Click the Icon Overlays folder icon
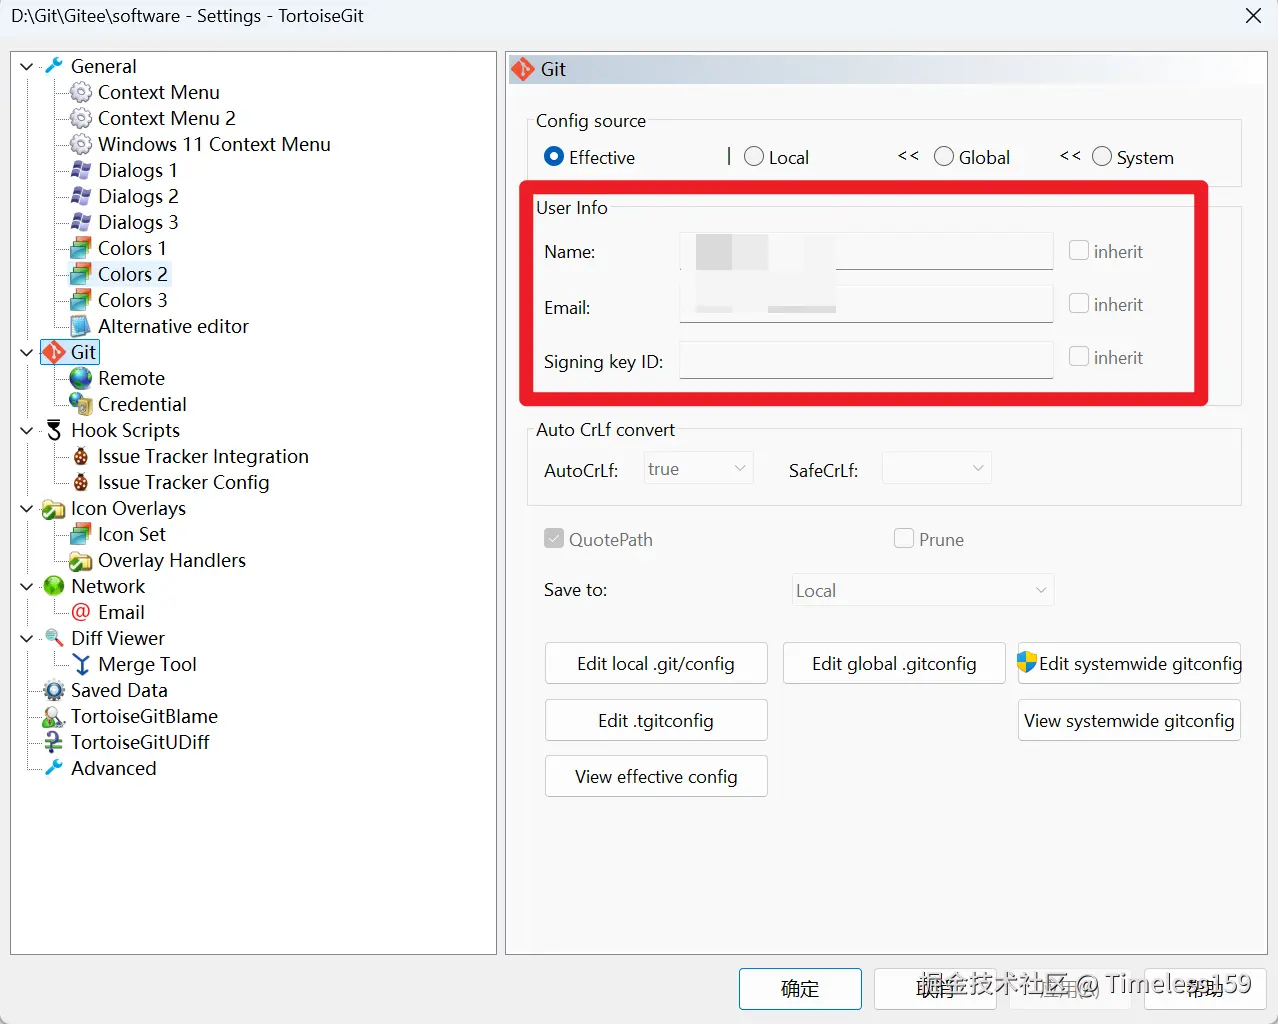The image size is (1278, 1024). 54,509
